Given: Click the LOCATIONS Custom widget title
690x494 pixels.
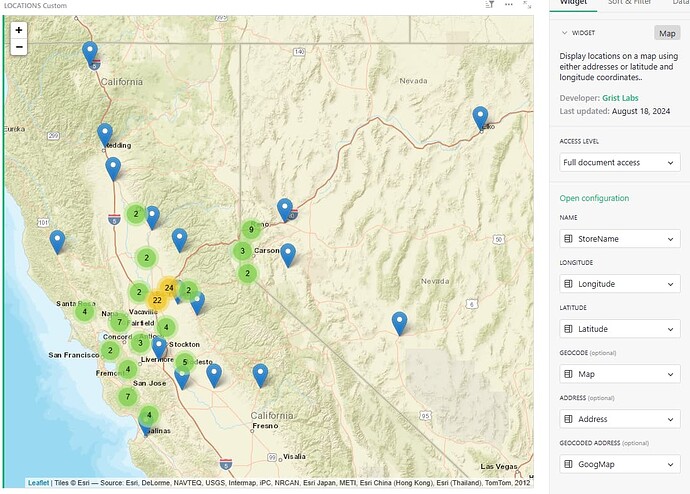Looking at the screenshot, I should [x=35, y=5].
